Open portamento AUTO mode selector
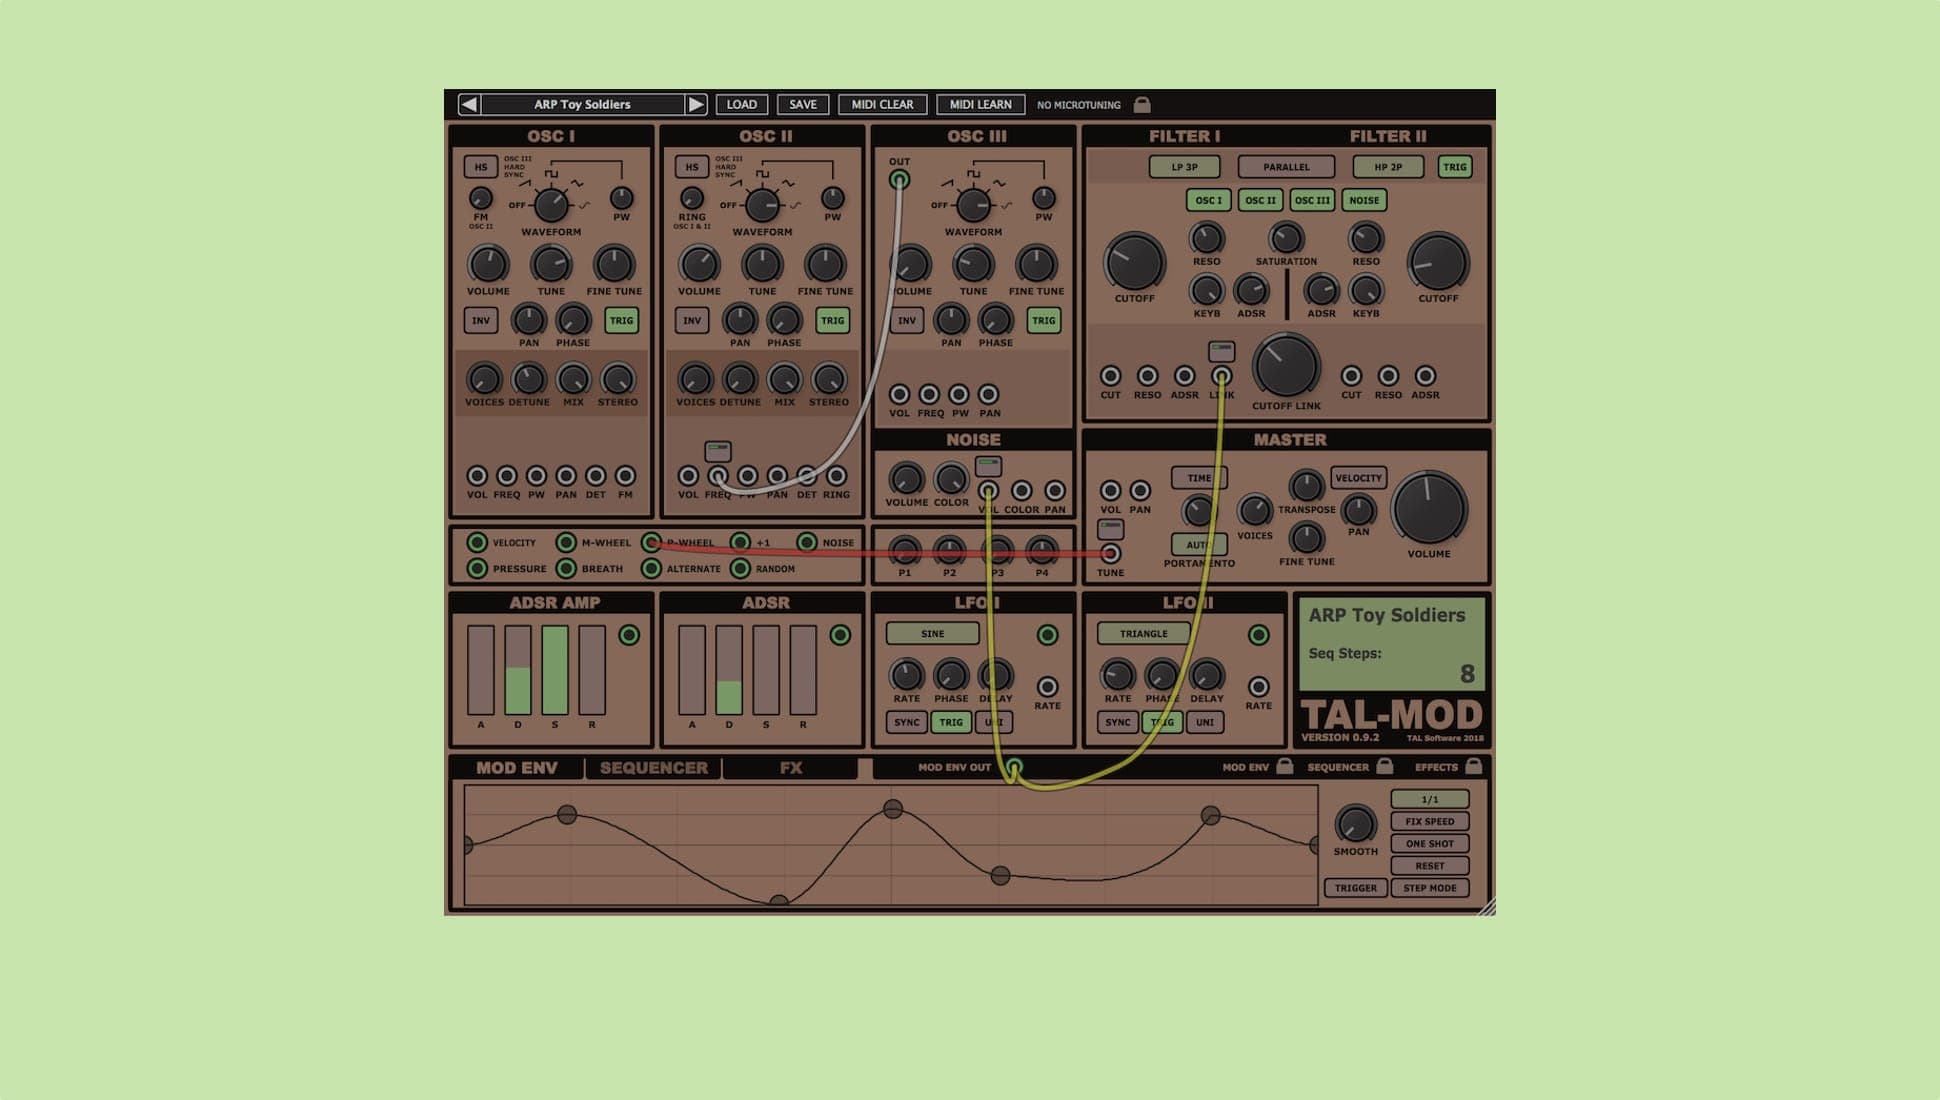1940x1100 pixels. pyautogui.click(x=1199, y=545)
